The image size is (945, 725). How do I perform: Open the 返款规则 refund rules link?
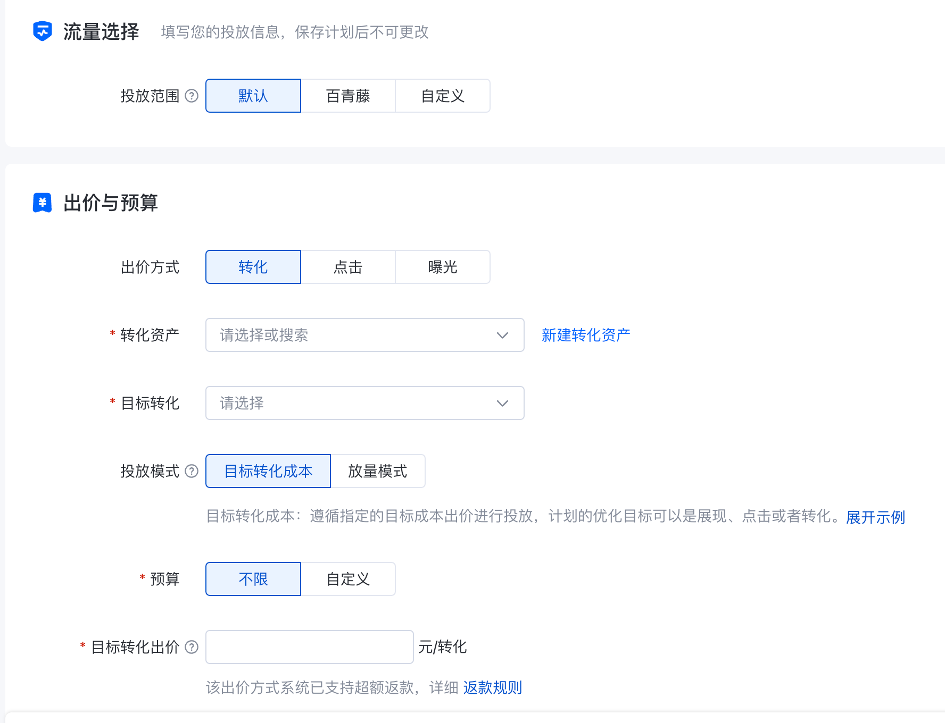pos(492,688)
